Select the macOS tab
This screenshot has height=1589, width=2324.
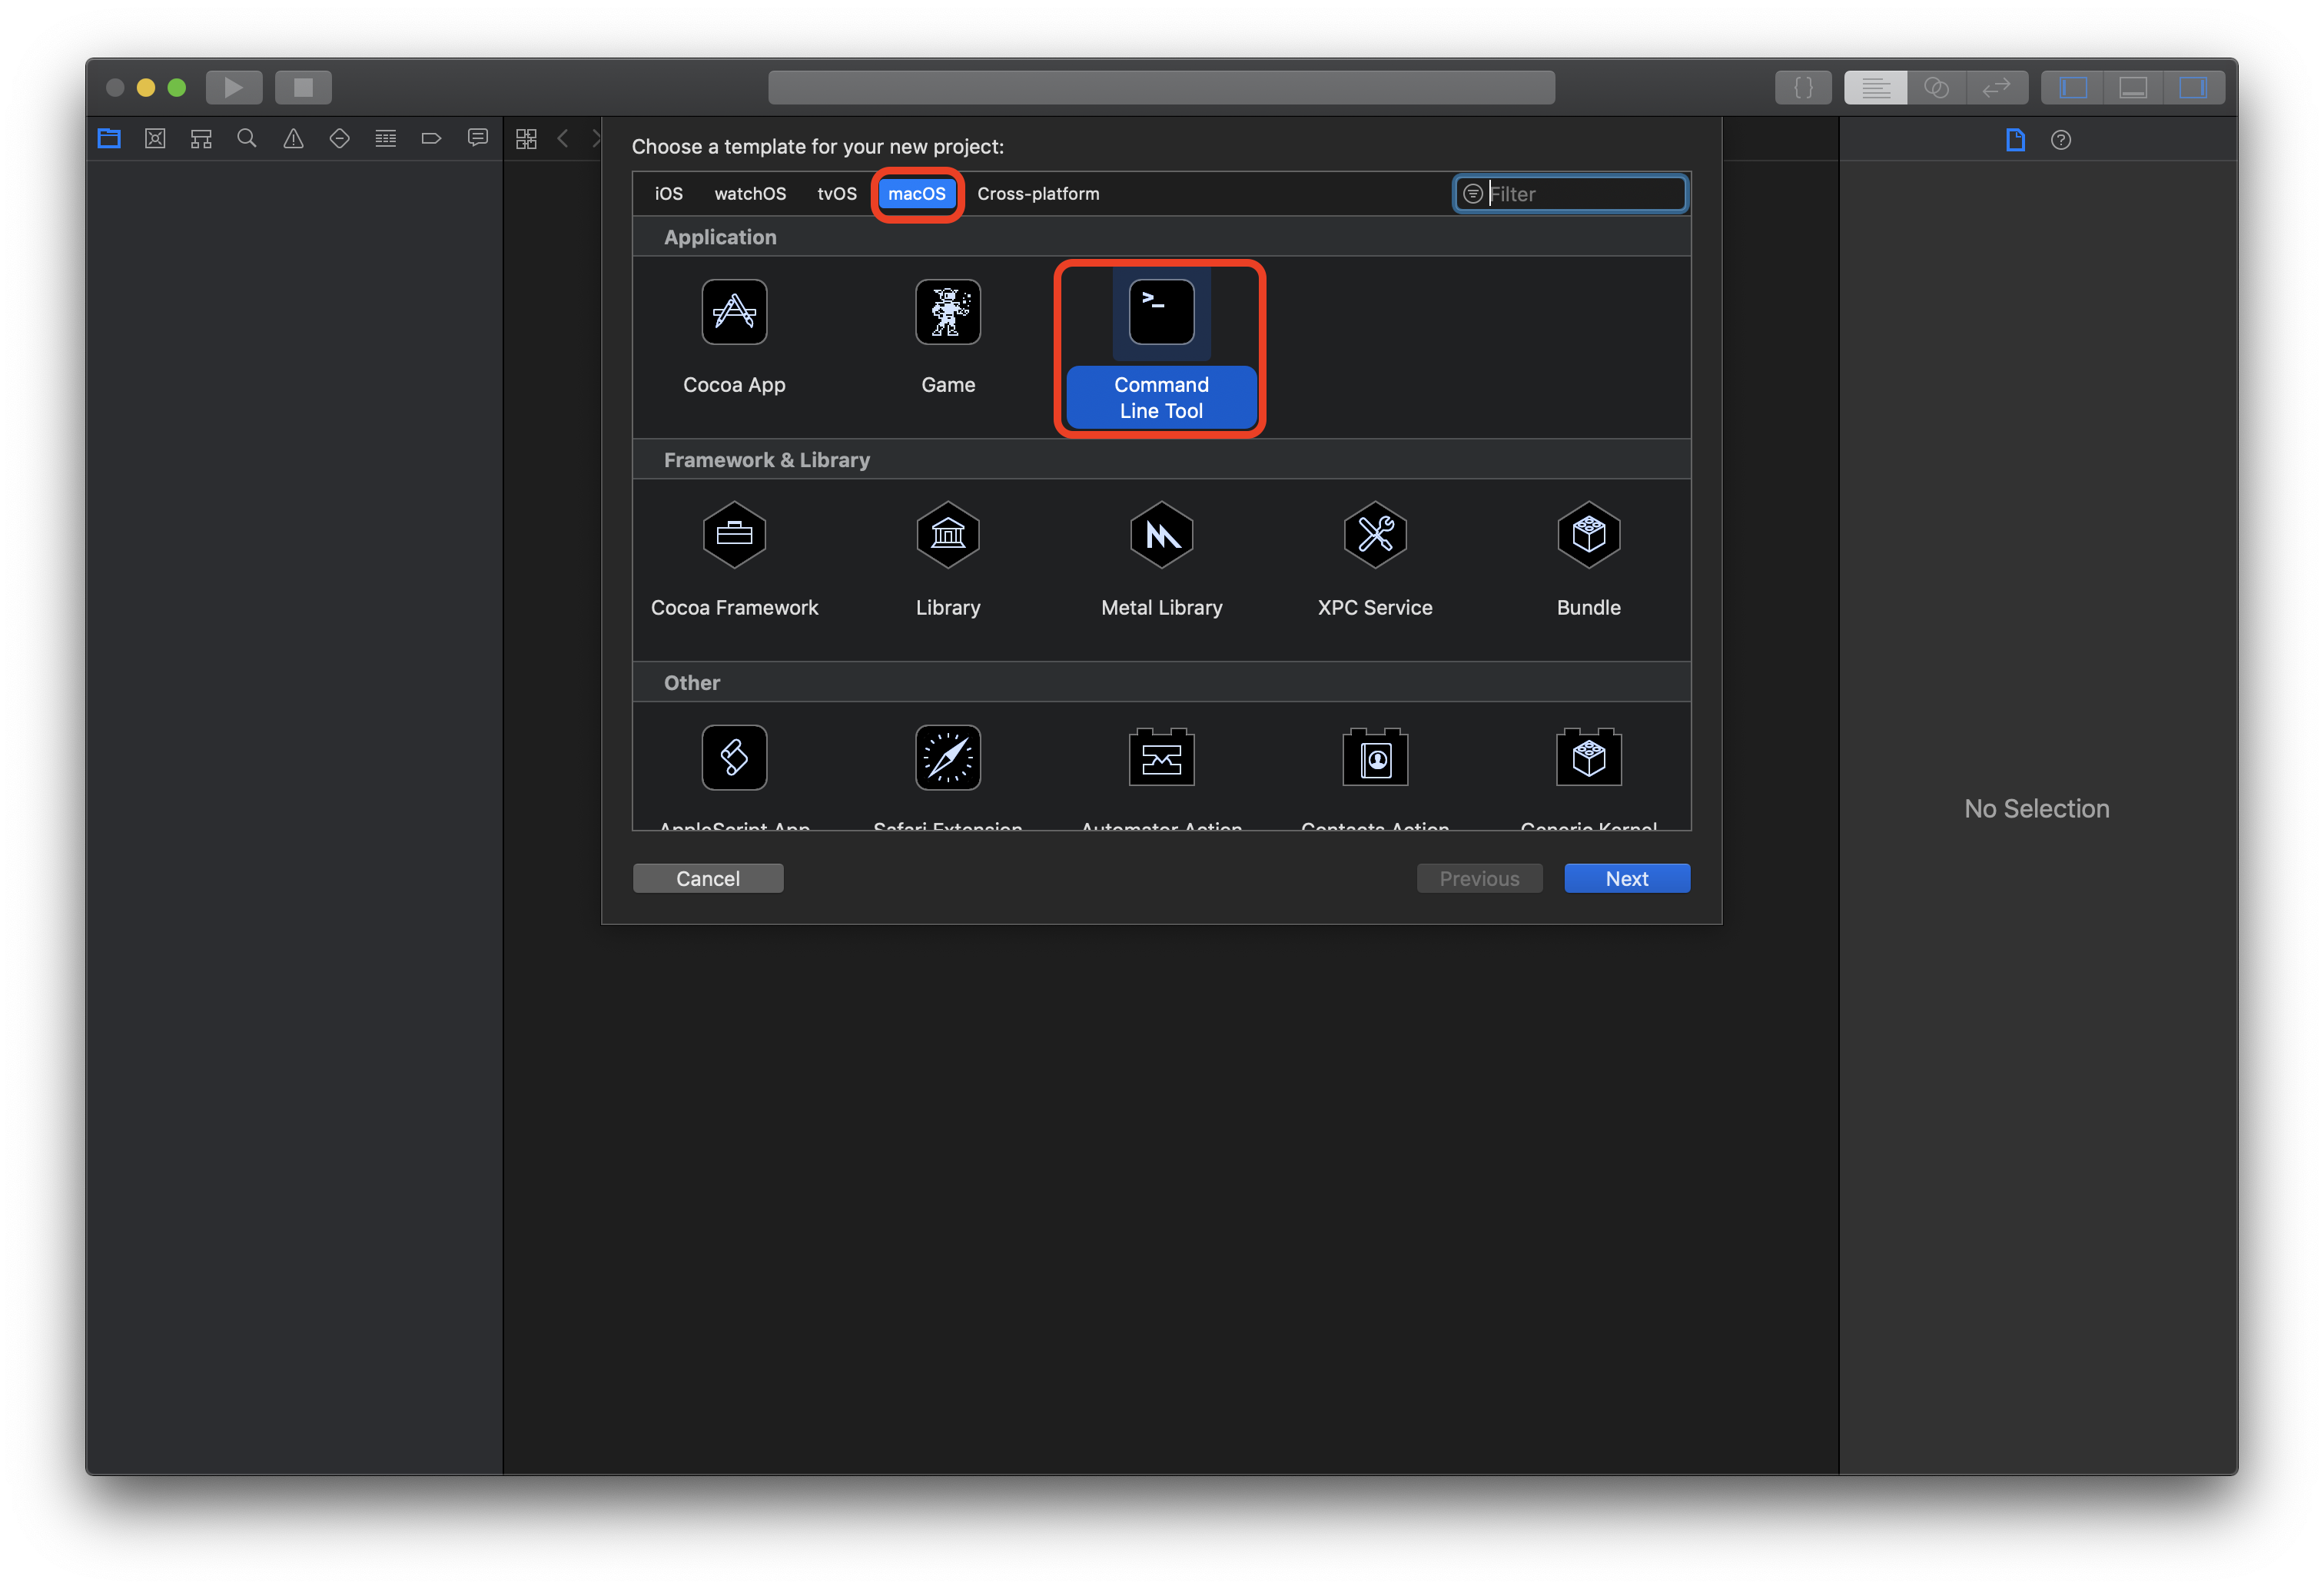pos(917,194)
